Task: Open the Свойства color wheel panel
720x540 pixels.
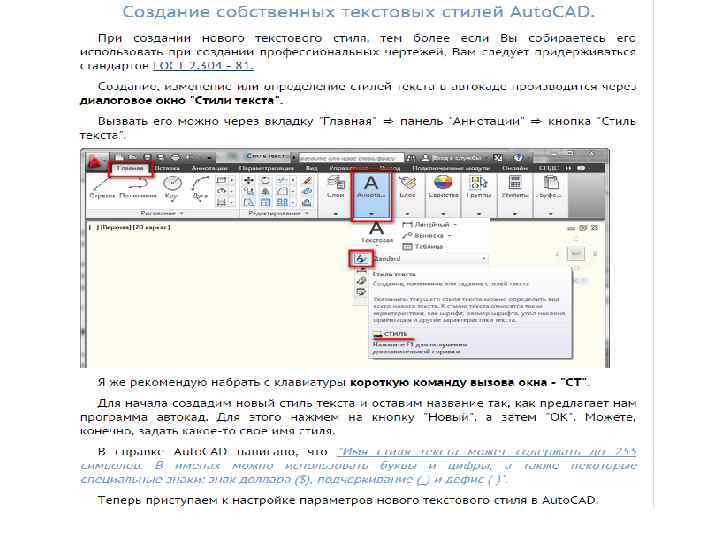Action: 443,187
